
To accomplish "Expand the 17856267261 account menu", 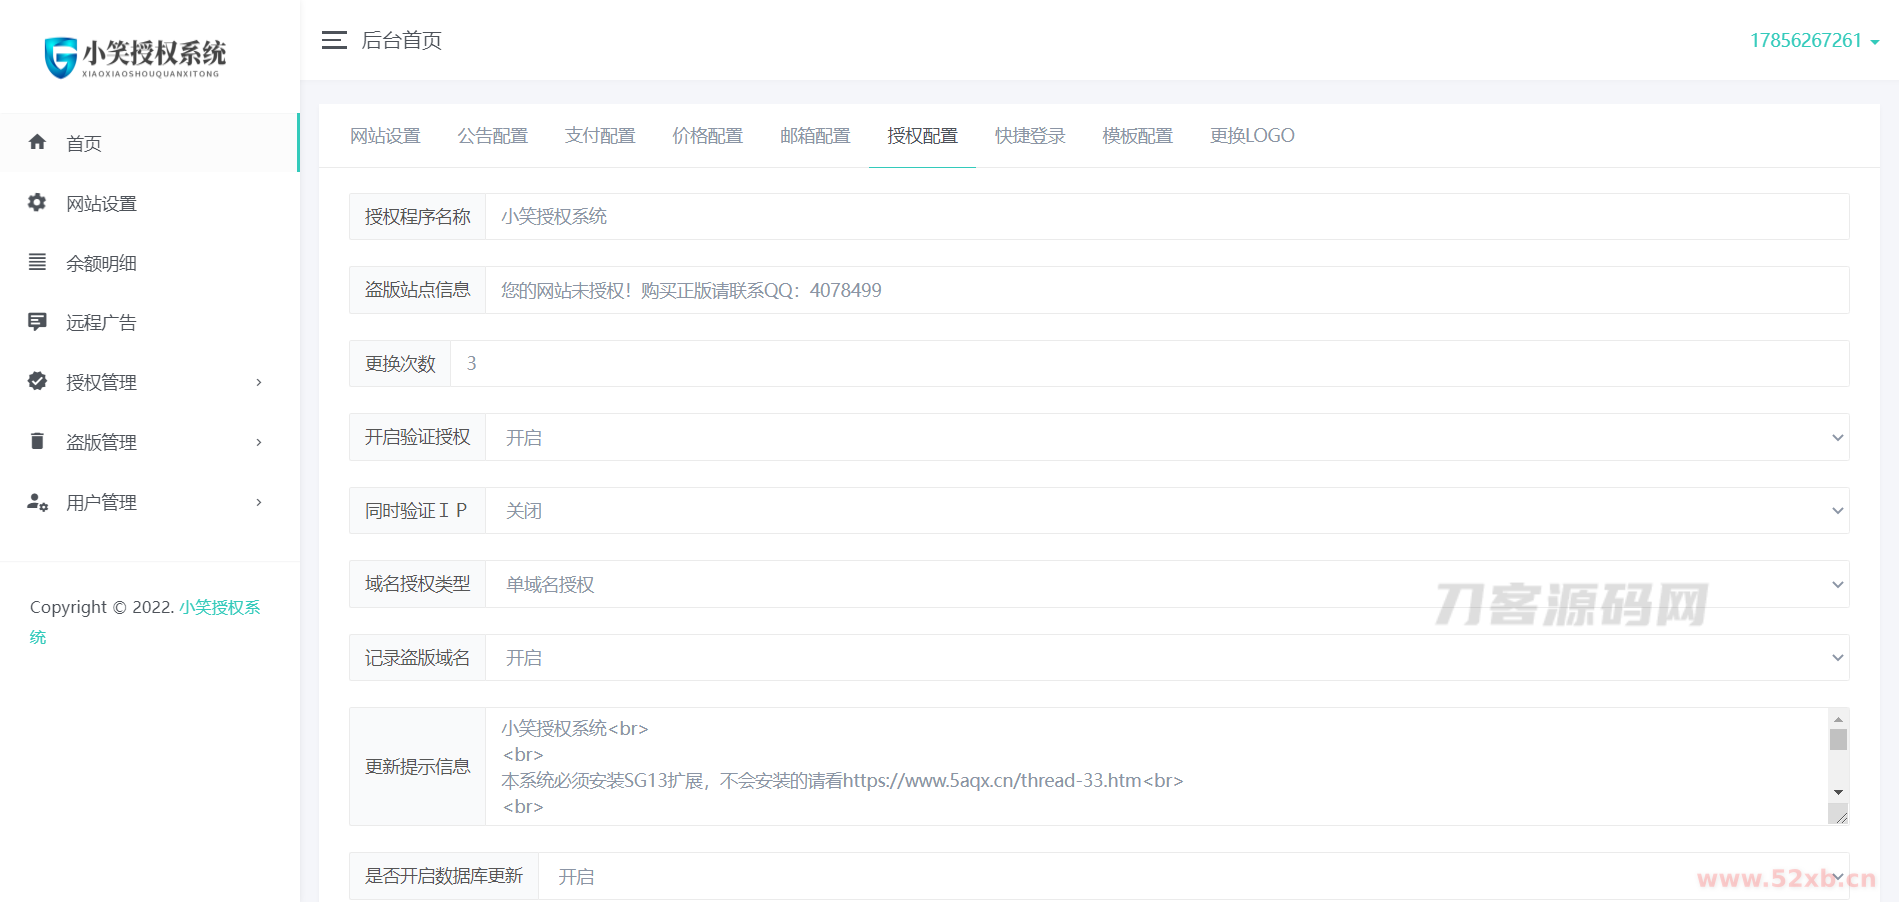I will [1813, 41].
